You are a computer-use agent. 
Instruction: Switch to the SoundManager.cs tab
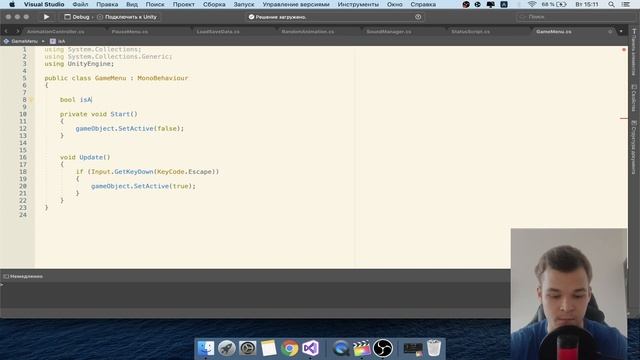click(389, 31)
